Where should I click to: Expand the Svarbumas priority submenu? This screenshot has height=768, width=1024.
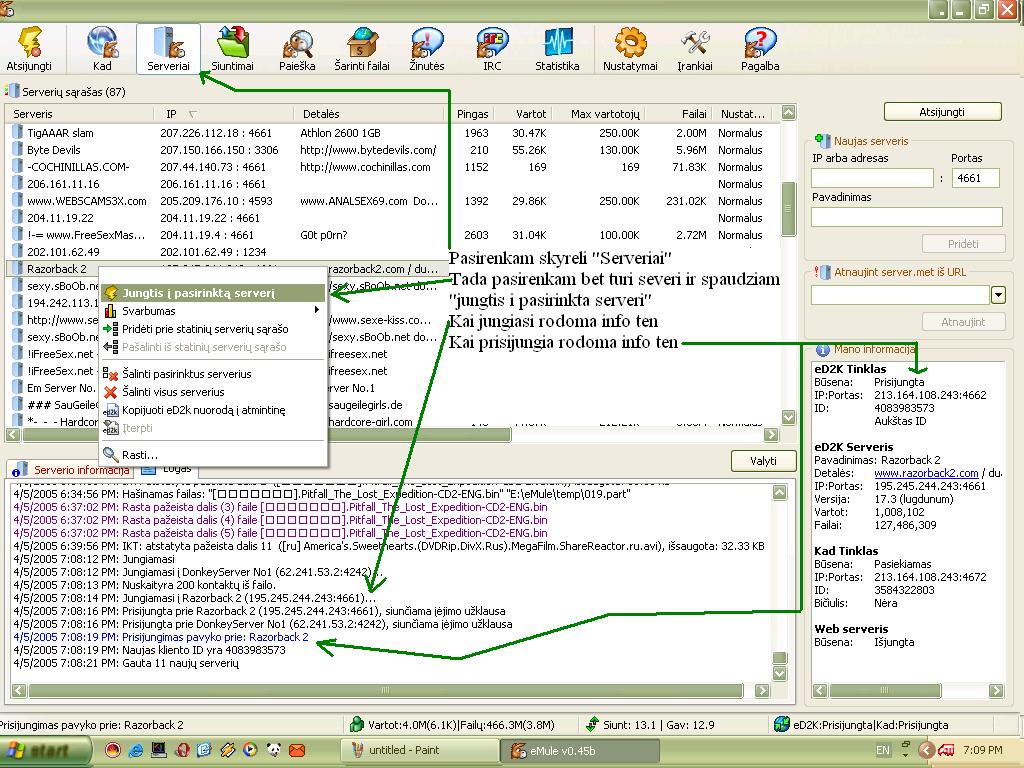212,311
